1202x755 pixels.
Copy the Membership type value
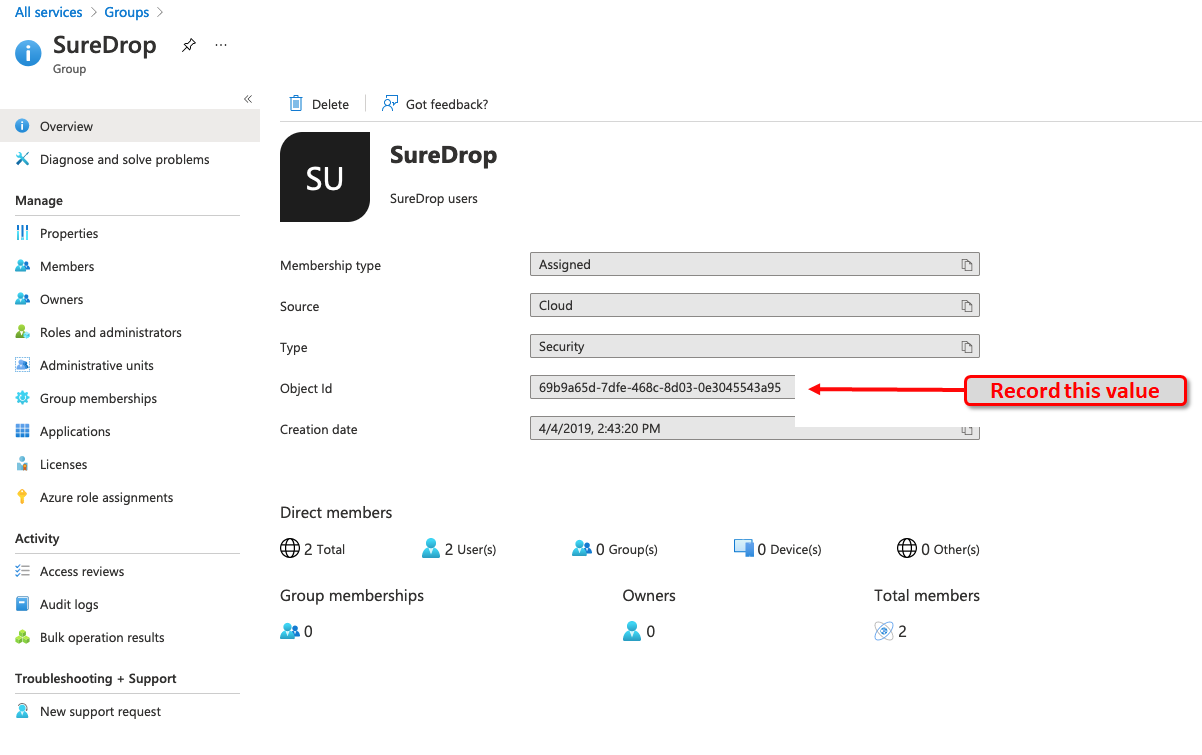(x=966, y=265)
